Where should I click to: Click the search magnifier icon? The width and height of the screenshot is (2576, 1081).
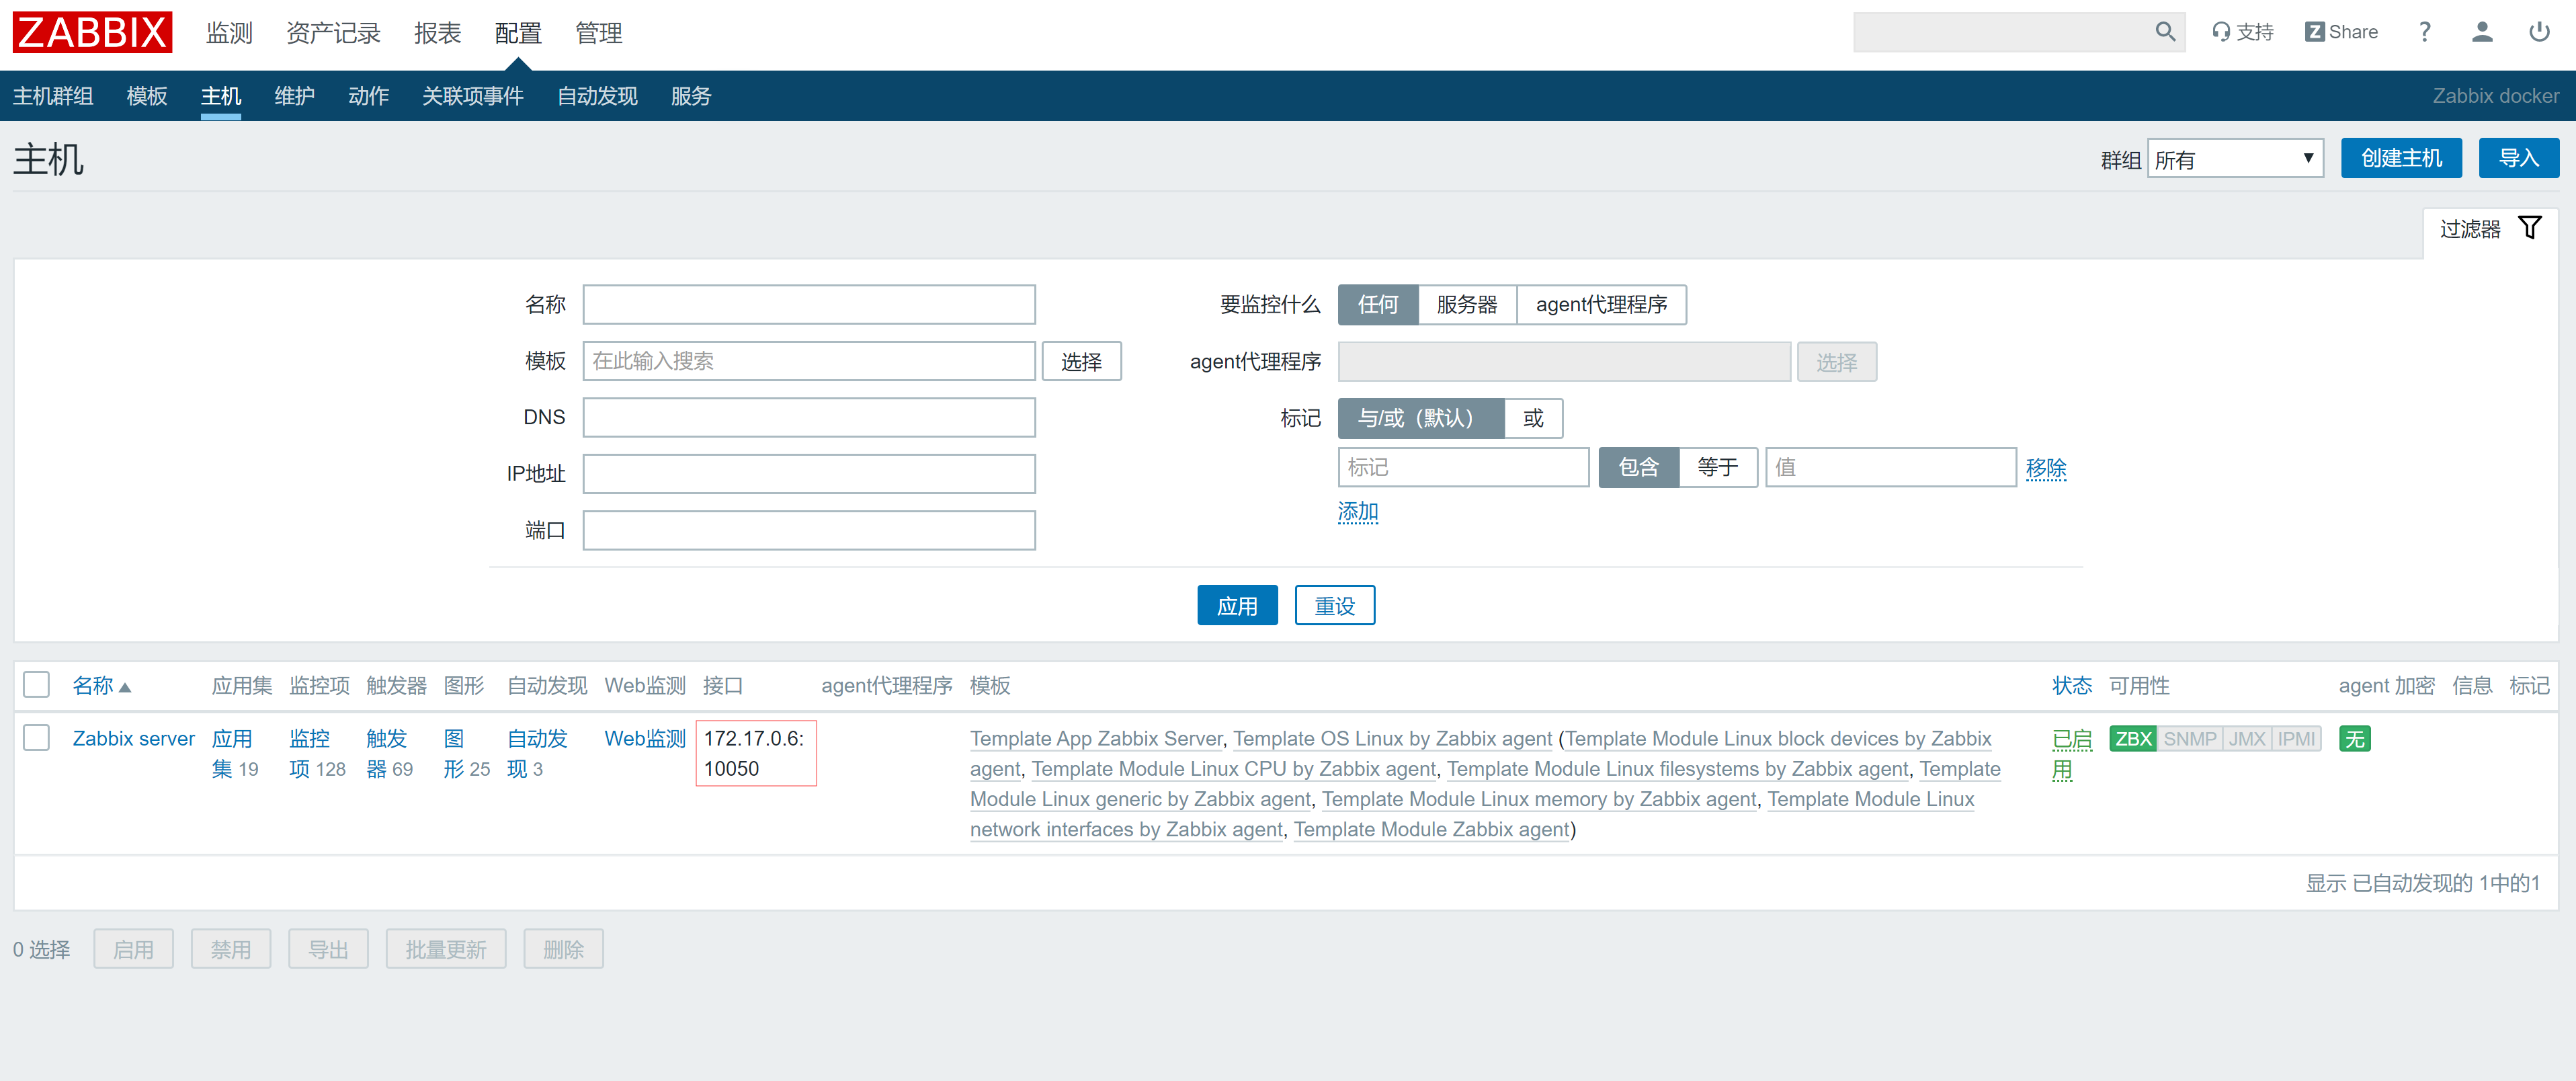[x=2164, y=31]
